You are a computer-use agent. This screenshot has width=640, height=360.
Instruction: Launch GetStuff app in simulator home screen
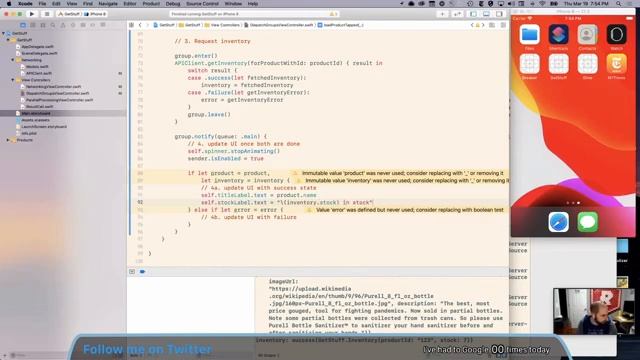558,64
